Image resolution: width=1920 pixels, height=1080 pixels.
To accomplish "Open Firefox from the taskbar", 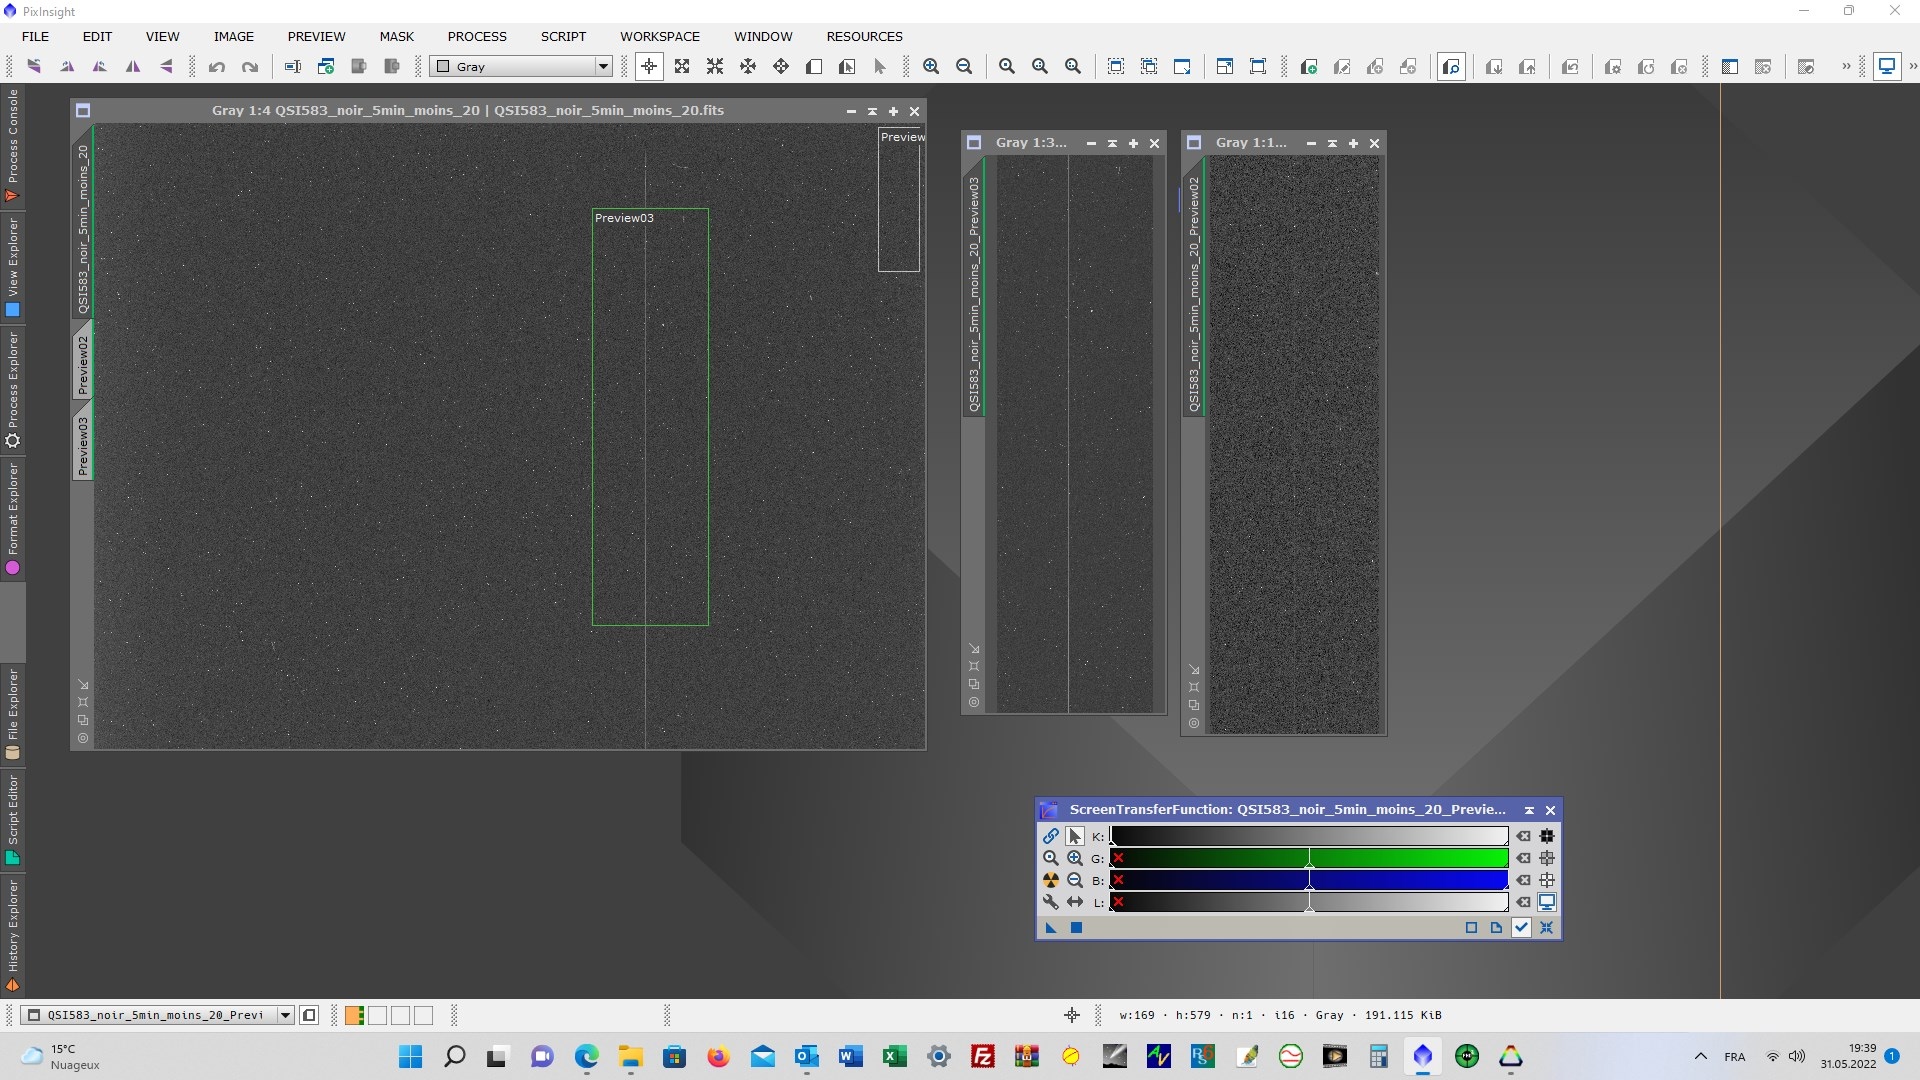I will 718,1056.
